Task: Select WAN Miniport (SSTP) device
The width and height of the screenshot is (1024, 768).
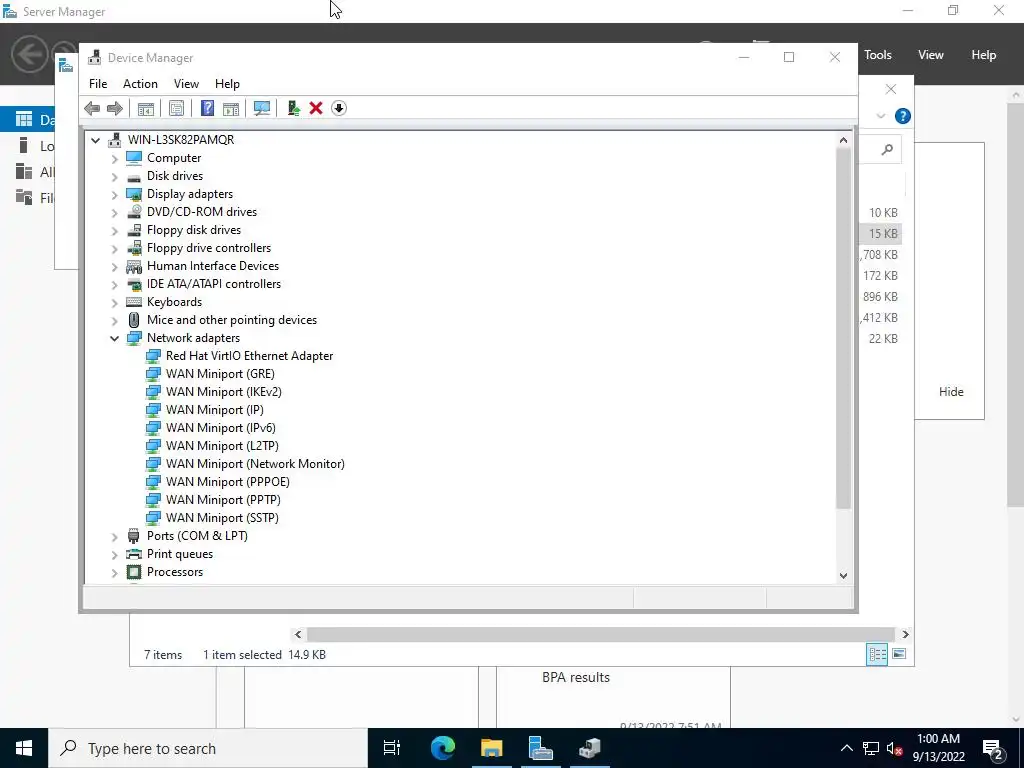Action: click(222, 517)
